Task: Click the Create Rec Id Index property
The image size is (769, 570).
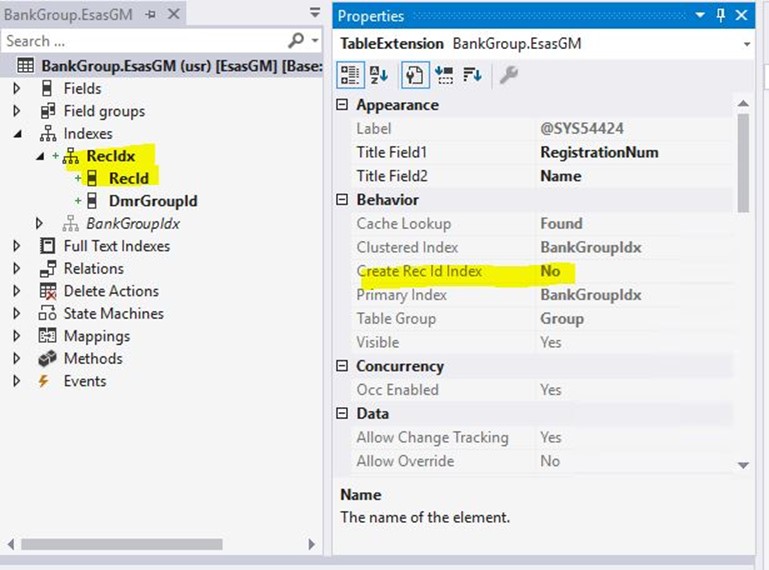Action: (x=419, y=271)
